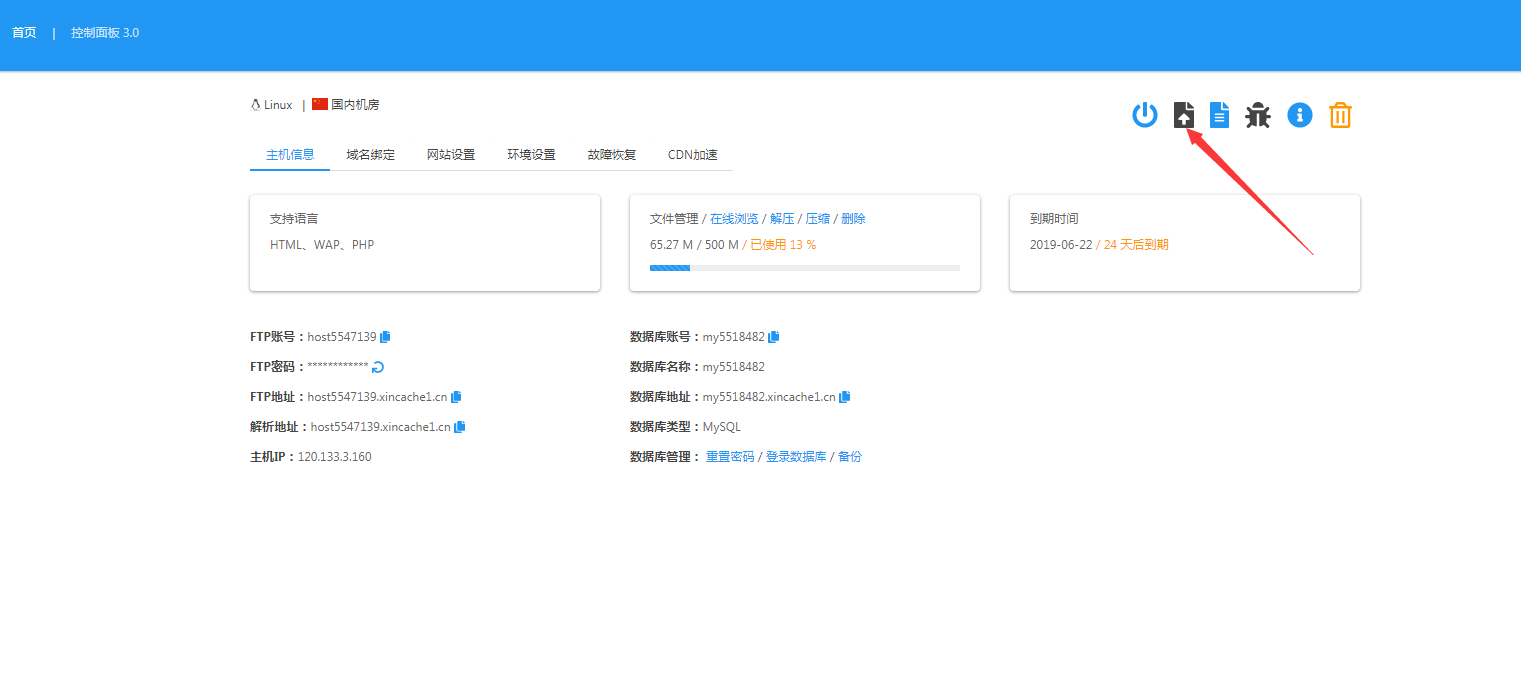1521x679 pixels.
Task: Click the 解压 link
Action: click(782, 218)
